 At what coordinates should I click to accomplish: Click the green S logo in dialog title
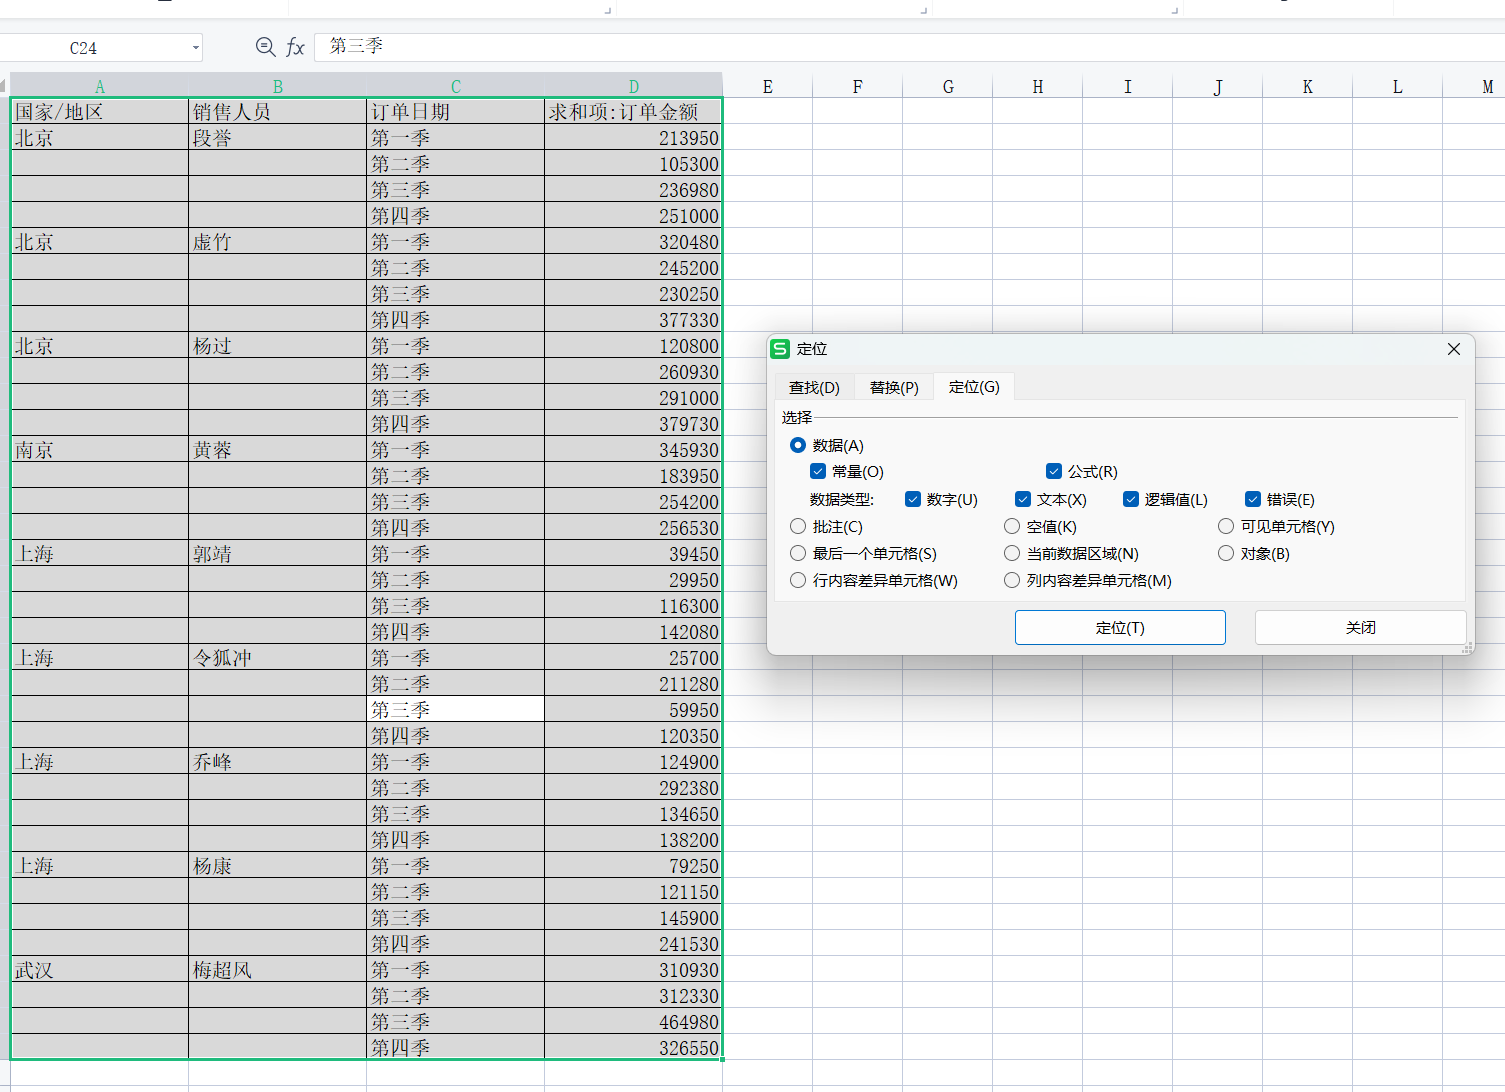[780, 349]
